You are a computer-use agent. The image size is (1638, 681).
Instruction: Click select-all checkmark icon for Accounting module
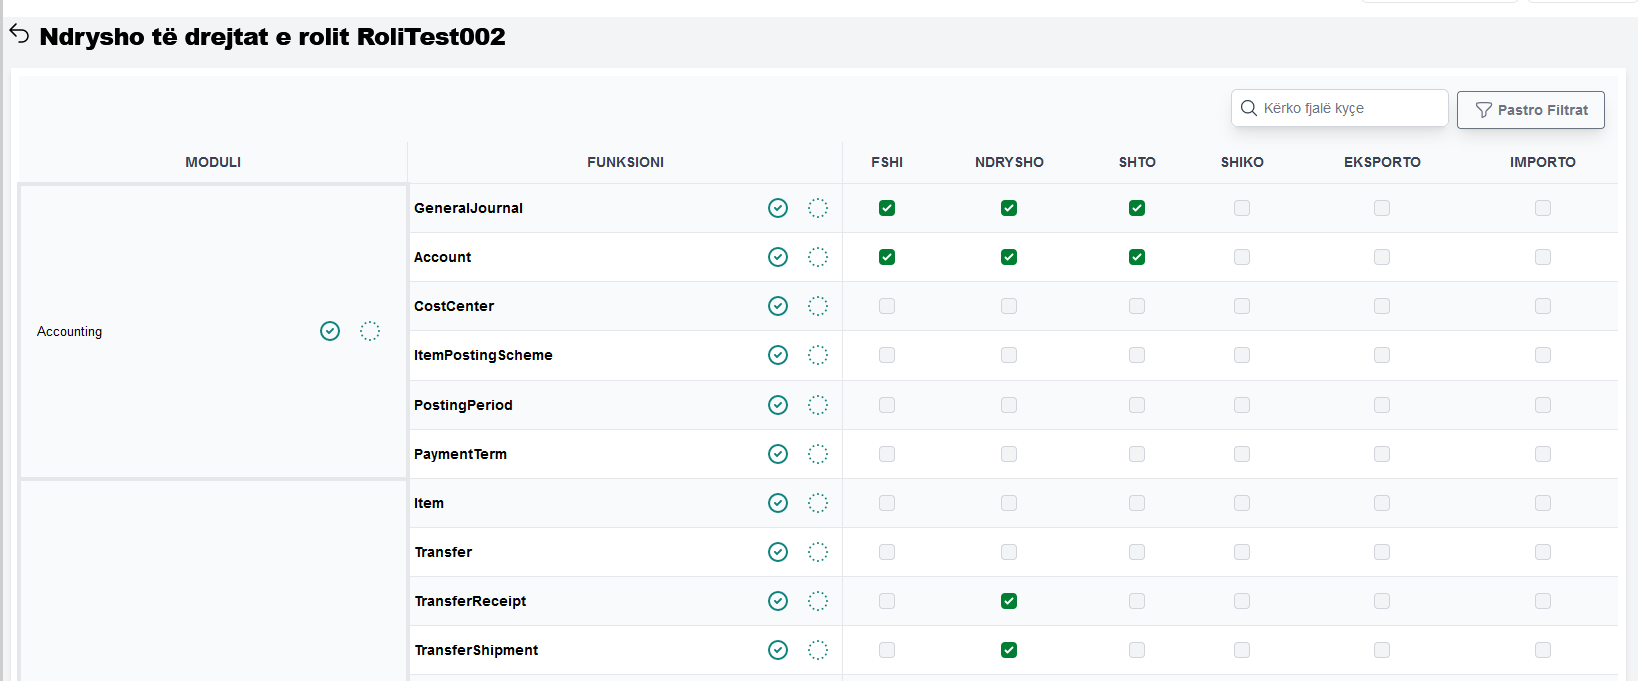330,331
